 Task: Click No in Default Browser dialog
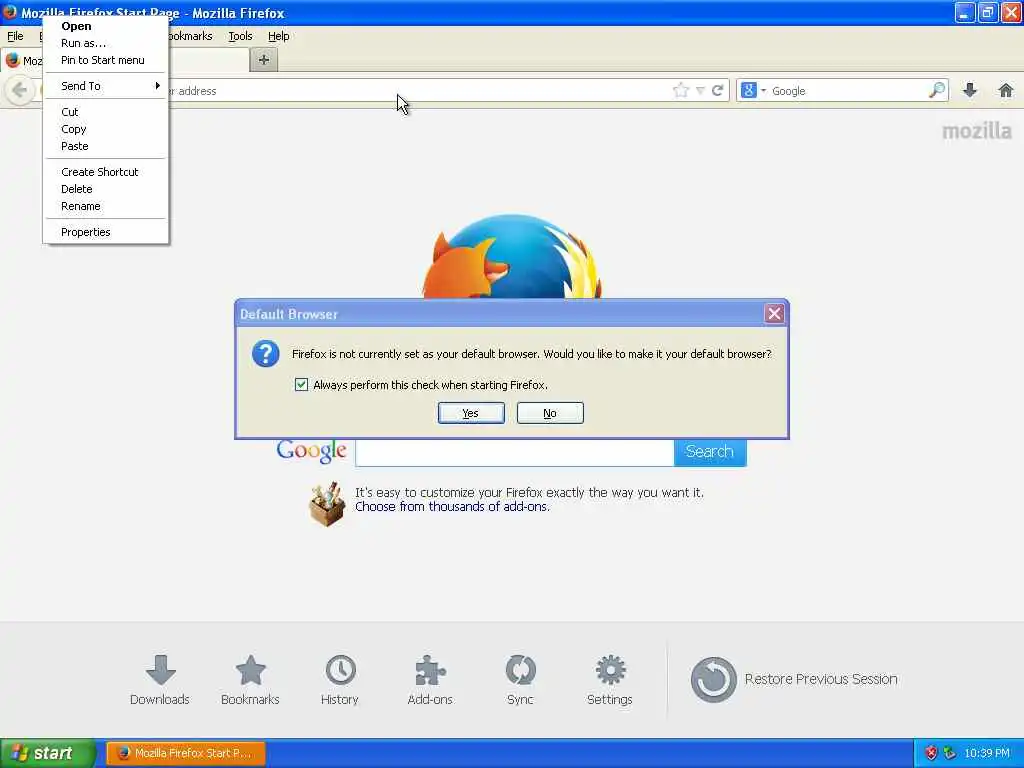point(550,413)
